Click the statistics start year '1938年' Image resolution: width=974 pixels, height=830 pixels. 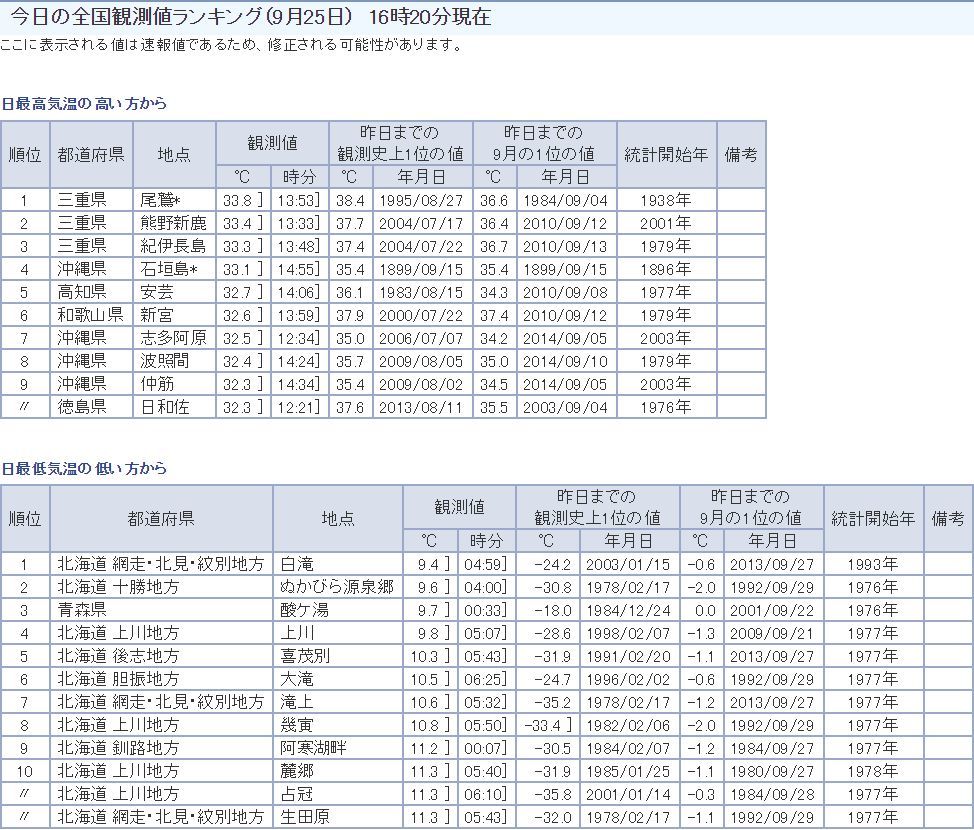coord(667,200)
